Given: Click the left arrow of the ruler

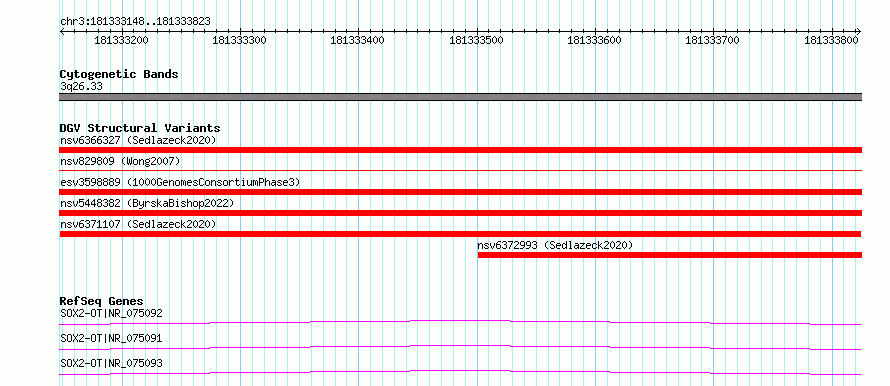Looking at the screenshot, I should [62, 31].
